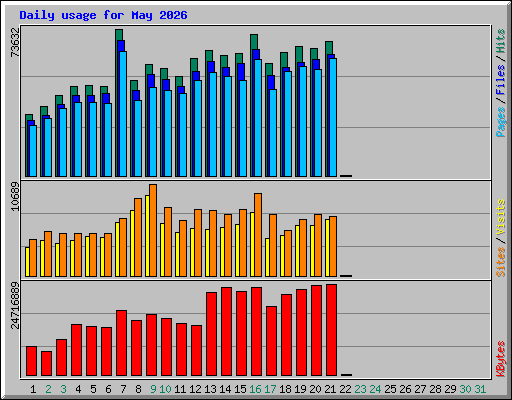Viewport: 512px width, 400px height.
Task: Click day 25 on the x-axis
Action: pyautogui.click(x=390, y=389)
